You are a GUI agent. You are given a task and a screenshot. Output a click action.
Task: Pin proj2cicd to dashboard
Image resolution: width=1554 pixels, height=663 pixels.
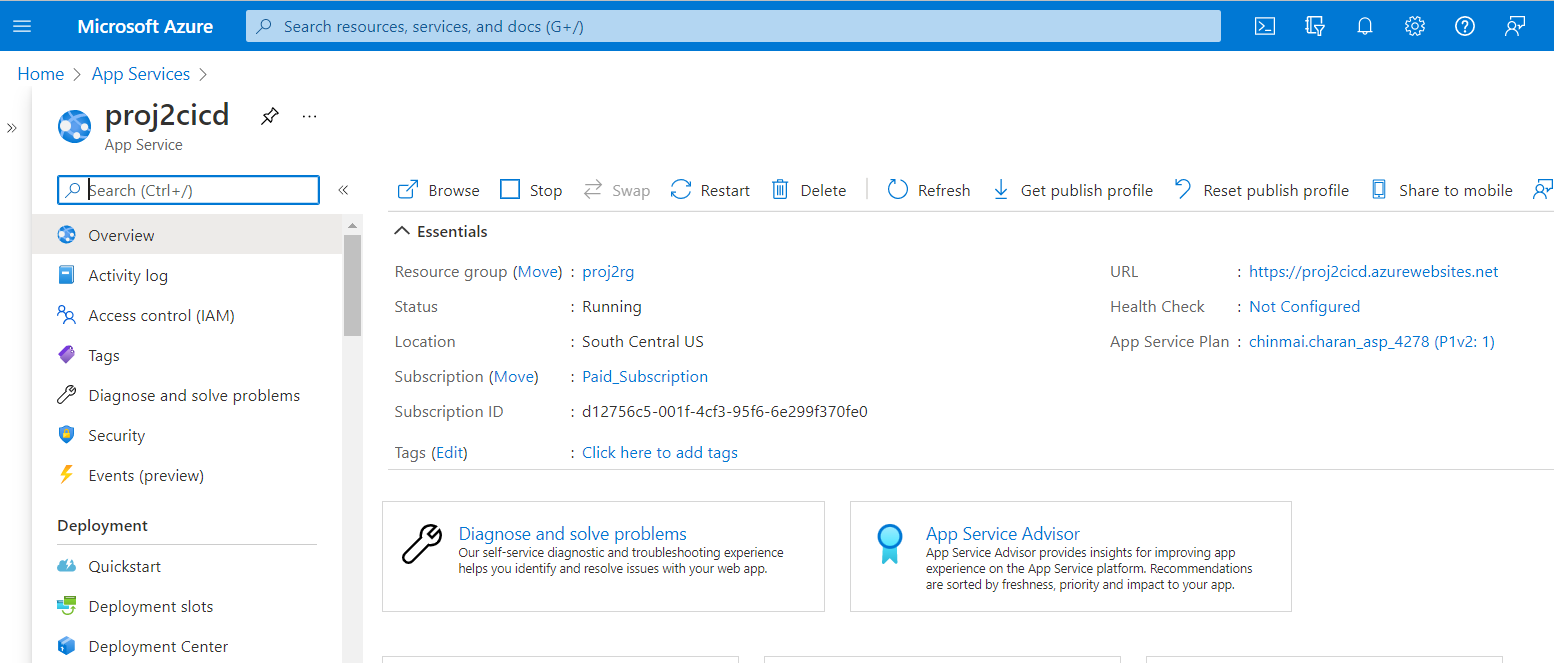point(269,116)
